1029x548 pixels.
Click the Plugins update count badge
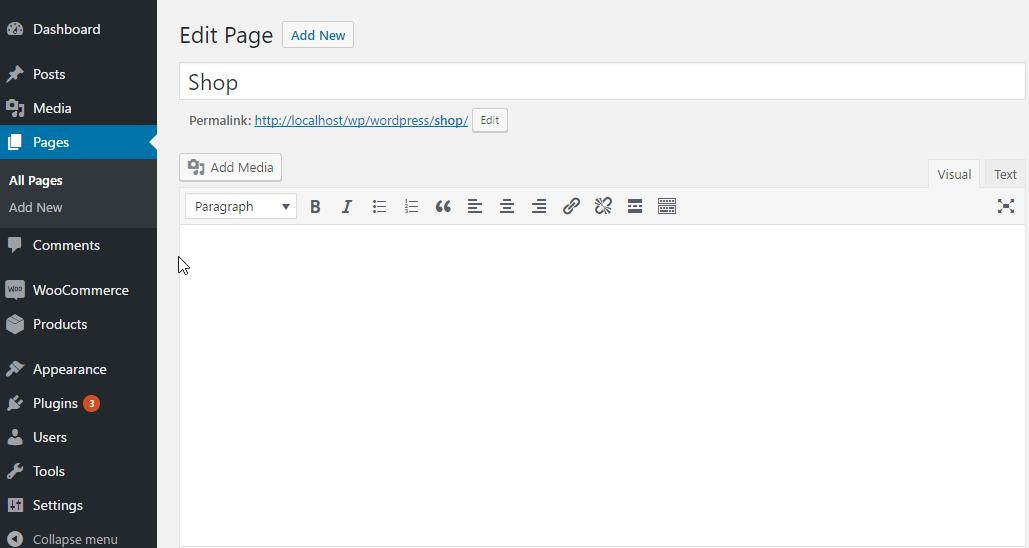tap(91, 404)
